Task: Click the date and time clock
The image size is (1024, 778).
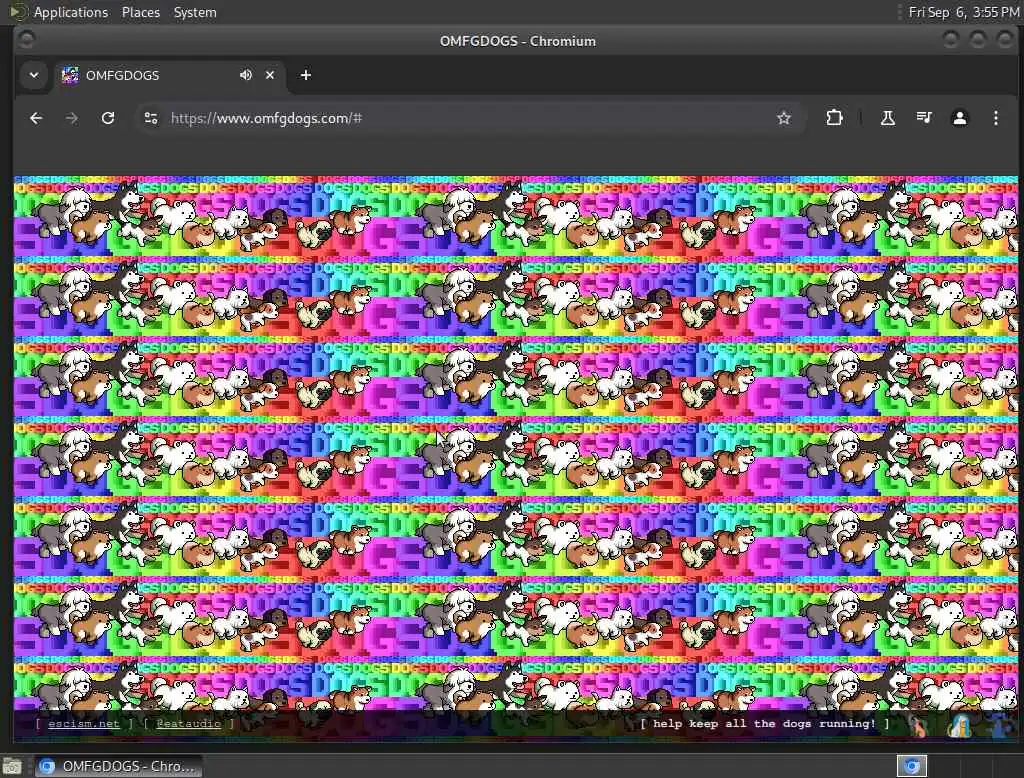Action: 963,12
